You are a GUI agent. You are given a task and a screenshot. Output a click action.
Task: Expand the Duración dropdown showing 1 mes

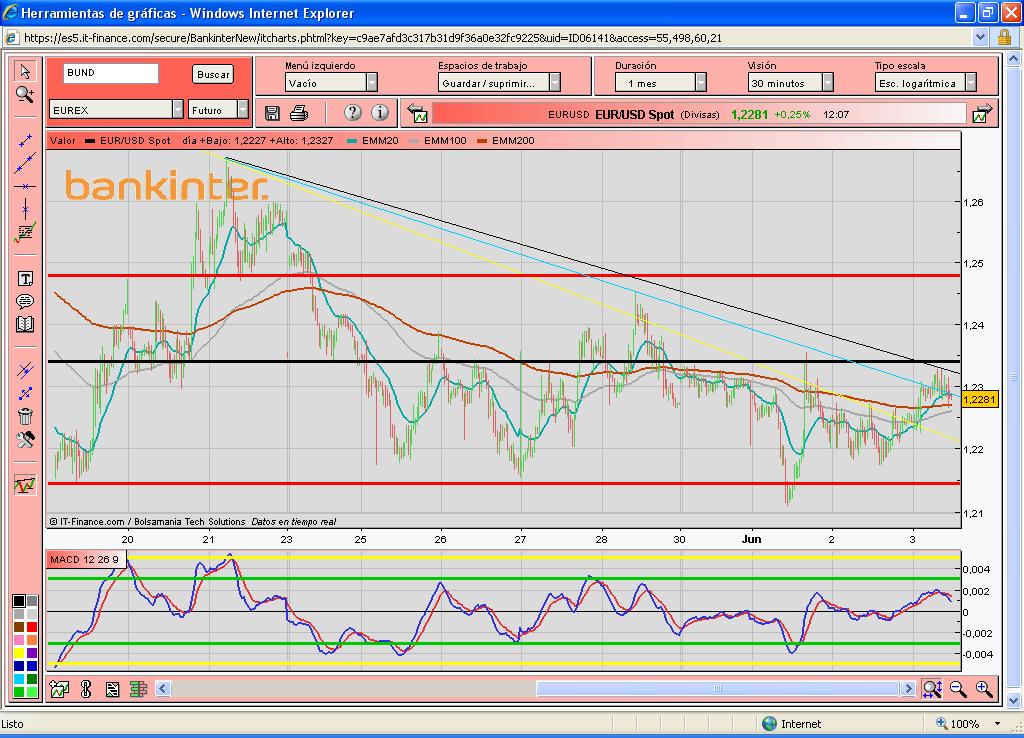[700, 83]
